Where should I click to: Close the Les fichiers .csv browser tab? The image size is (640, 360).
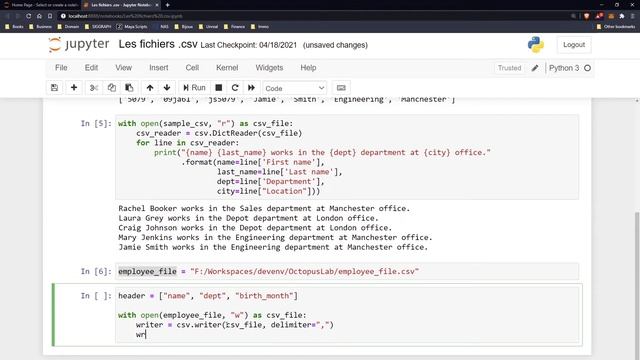157,5
